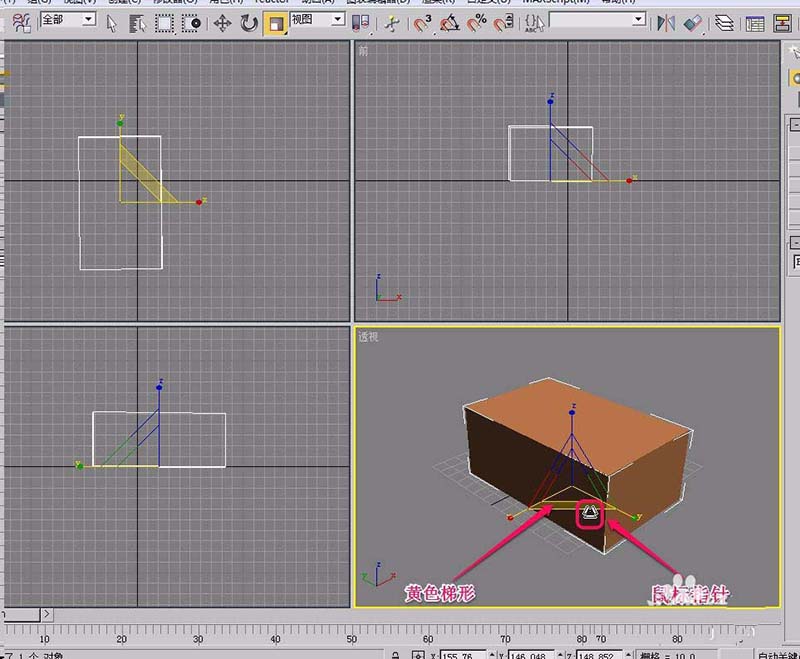Toggle the Angle Snap button
800x659 pixels.
pos(451,22)
